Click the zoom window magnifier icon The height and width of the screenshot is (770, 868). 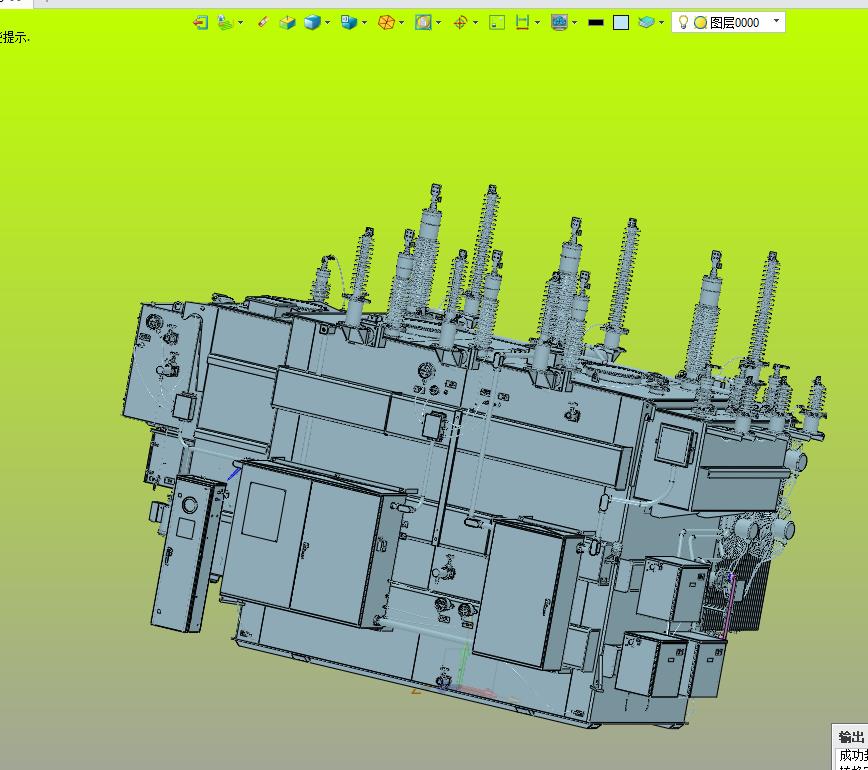[x=423, y=23]
